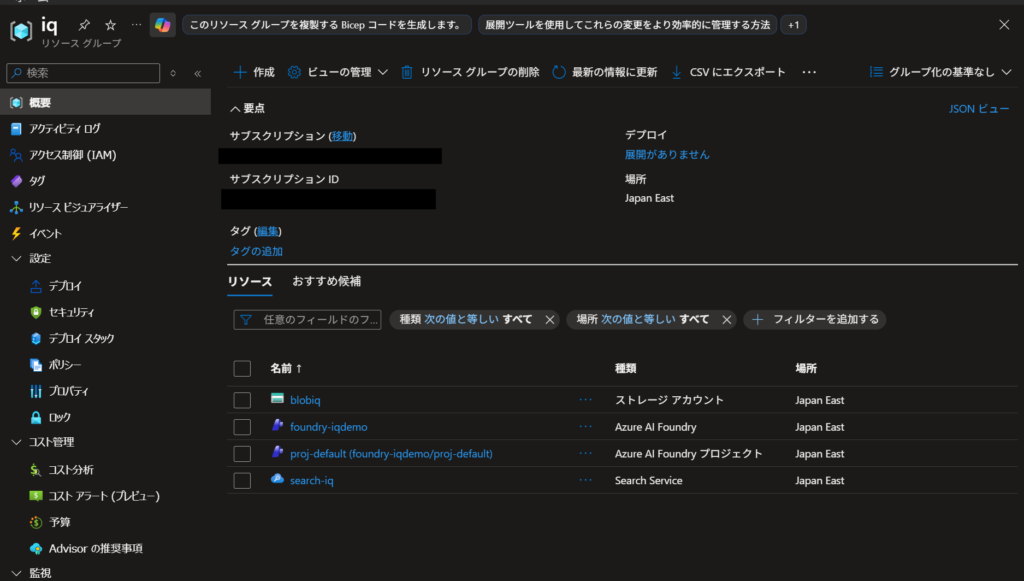
Task: Open three-dot menu for blobiq row
Action: pyautogui.click(x=585, y=400)
